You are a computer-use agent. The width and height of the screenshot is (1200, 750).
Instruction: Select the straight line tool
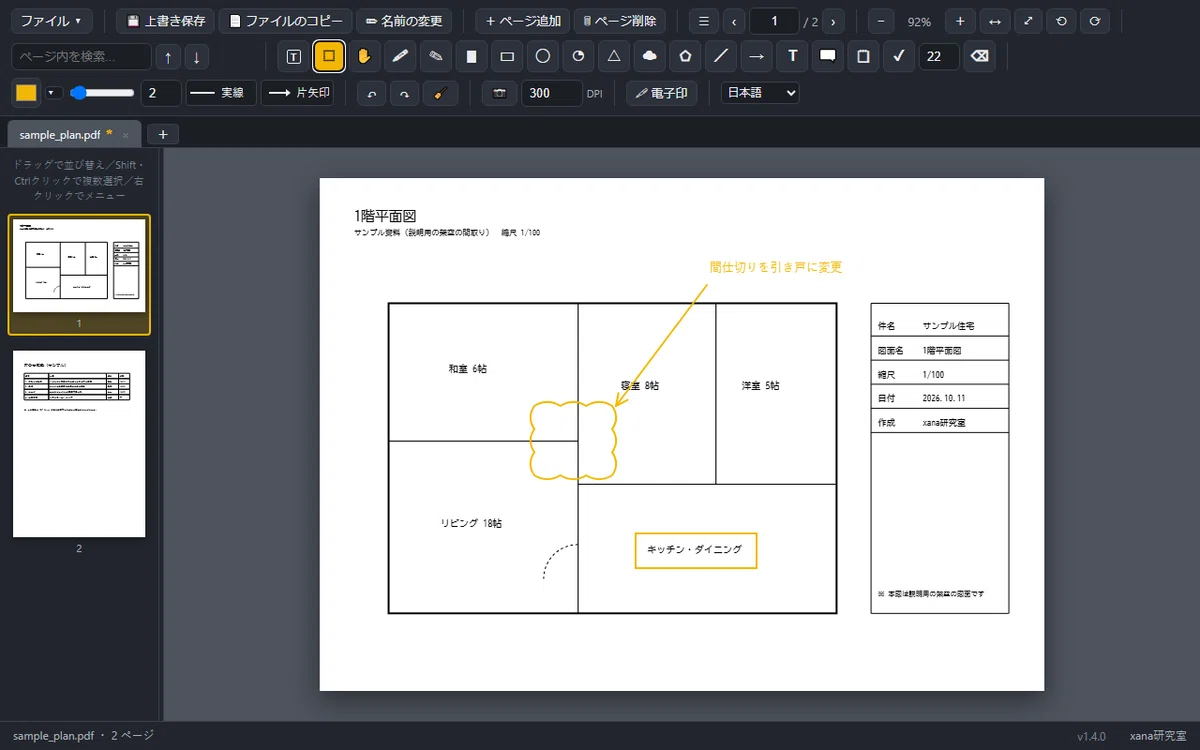pyautogui.click(x=721, y=56)
